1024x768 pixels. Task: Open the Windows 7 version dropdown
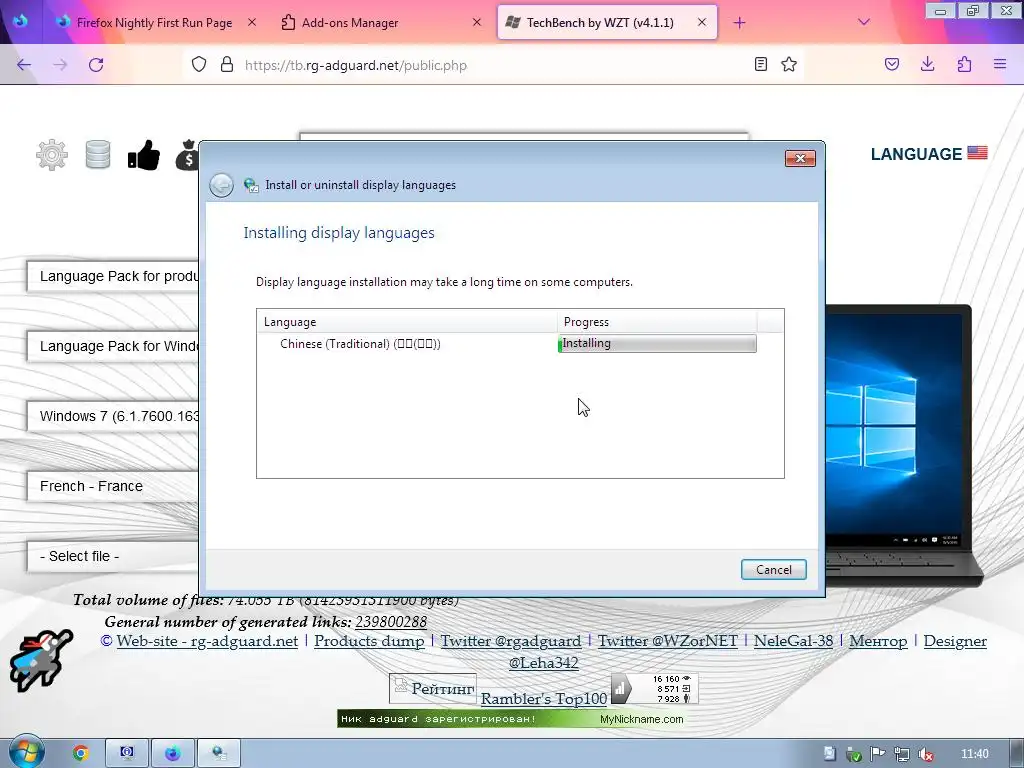tap(113, 416)
